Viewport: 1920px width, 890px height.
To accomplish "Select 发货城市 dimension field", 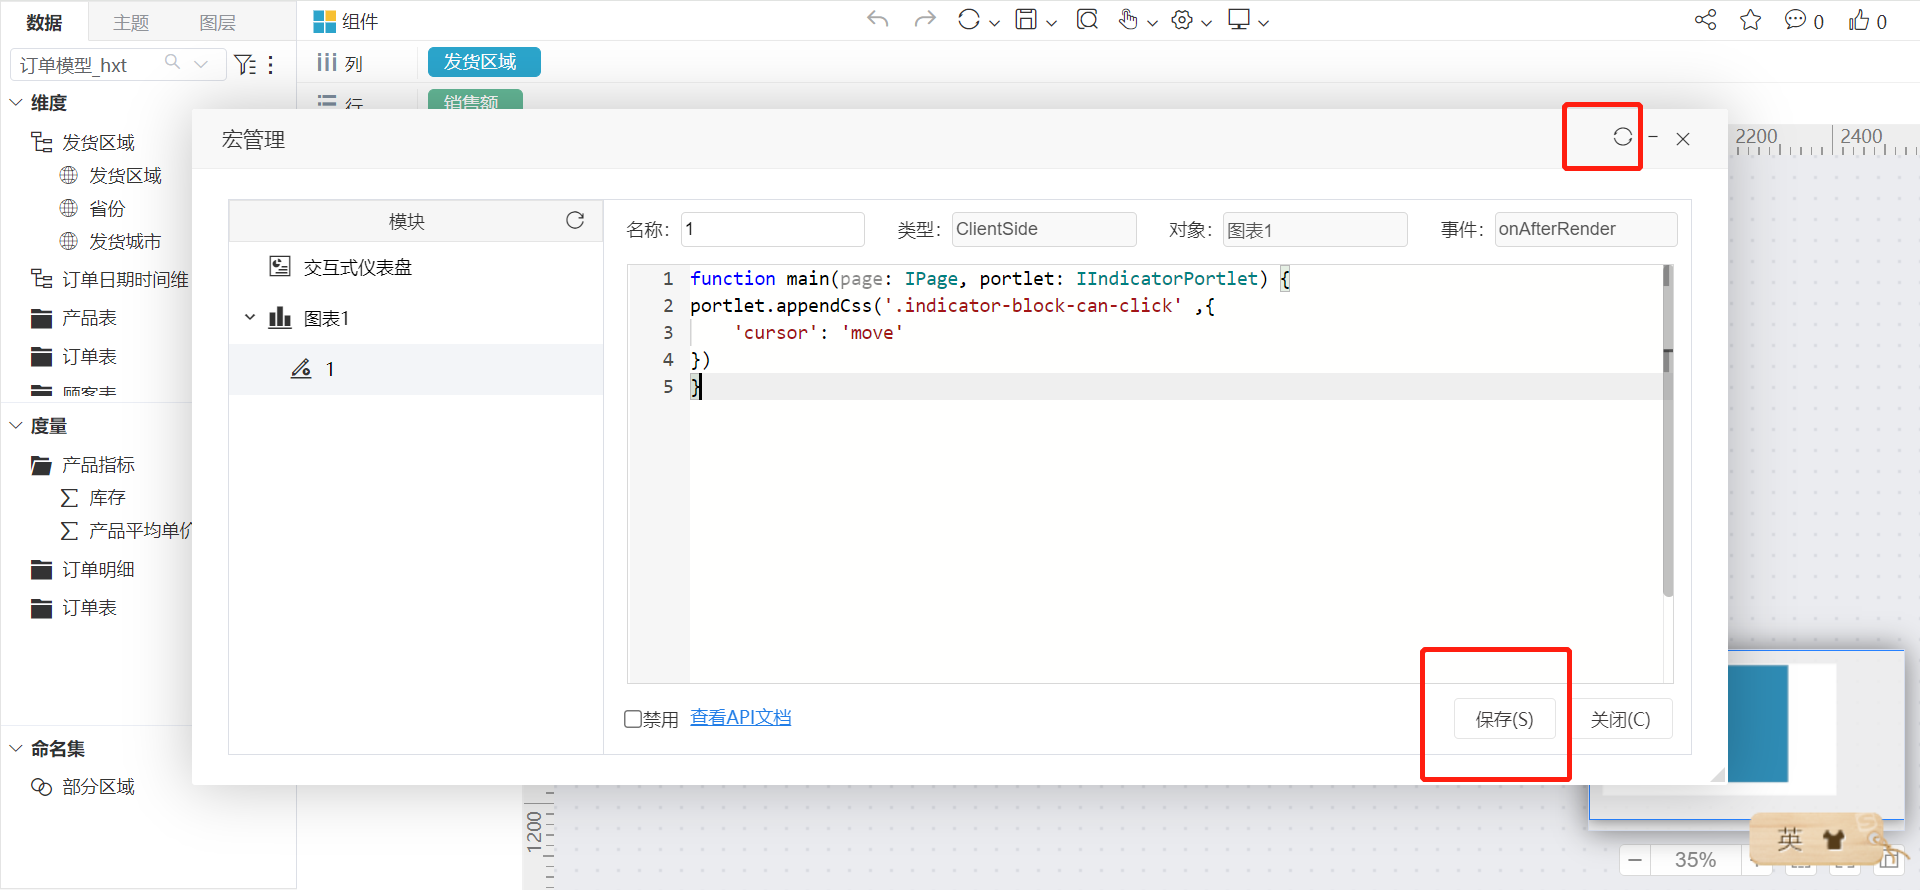I will point(125,241).
